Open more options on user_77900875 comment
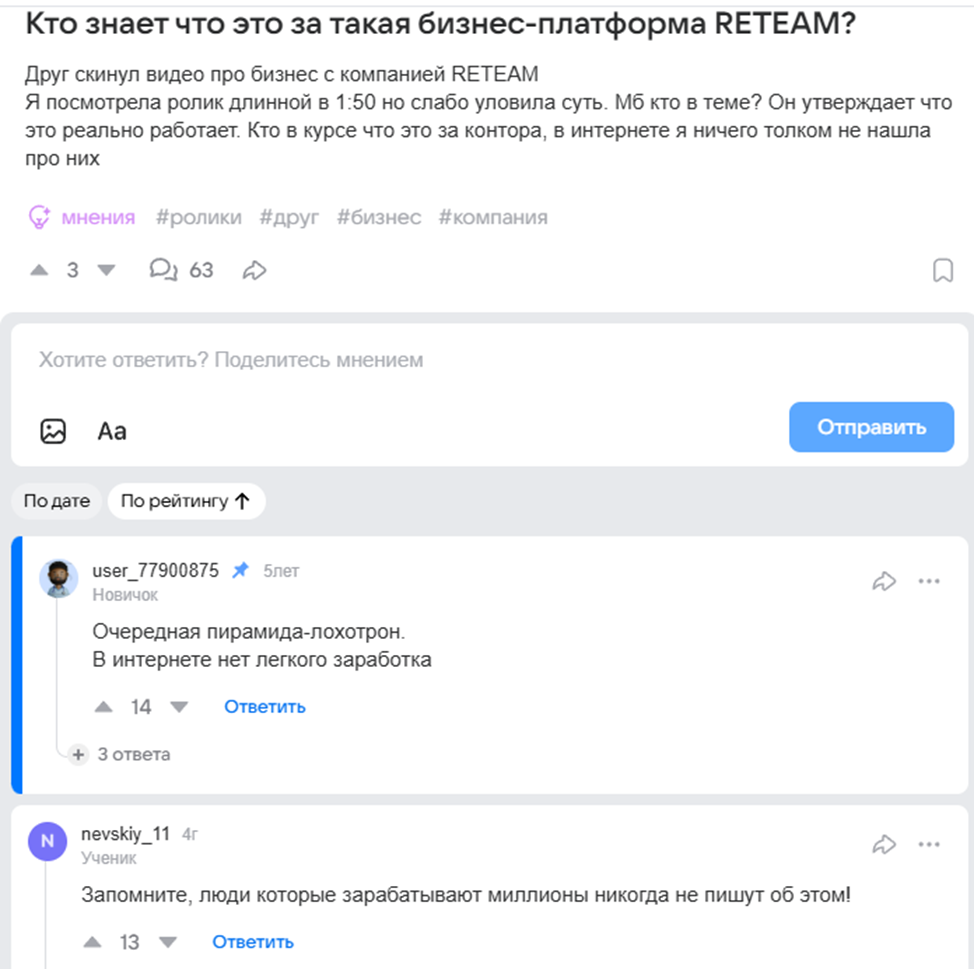The height and width of the screenshot is (969, 974). tap(929, 581)
